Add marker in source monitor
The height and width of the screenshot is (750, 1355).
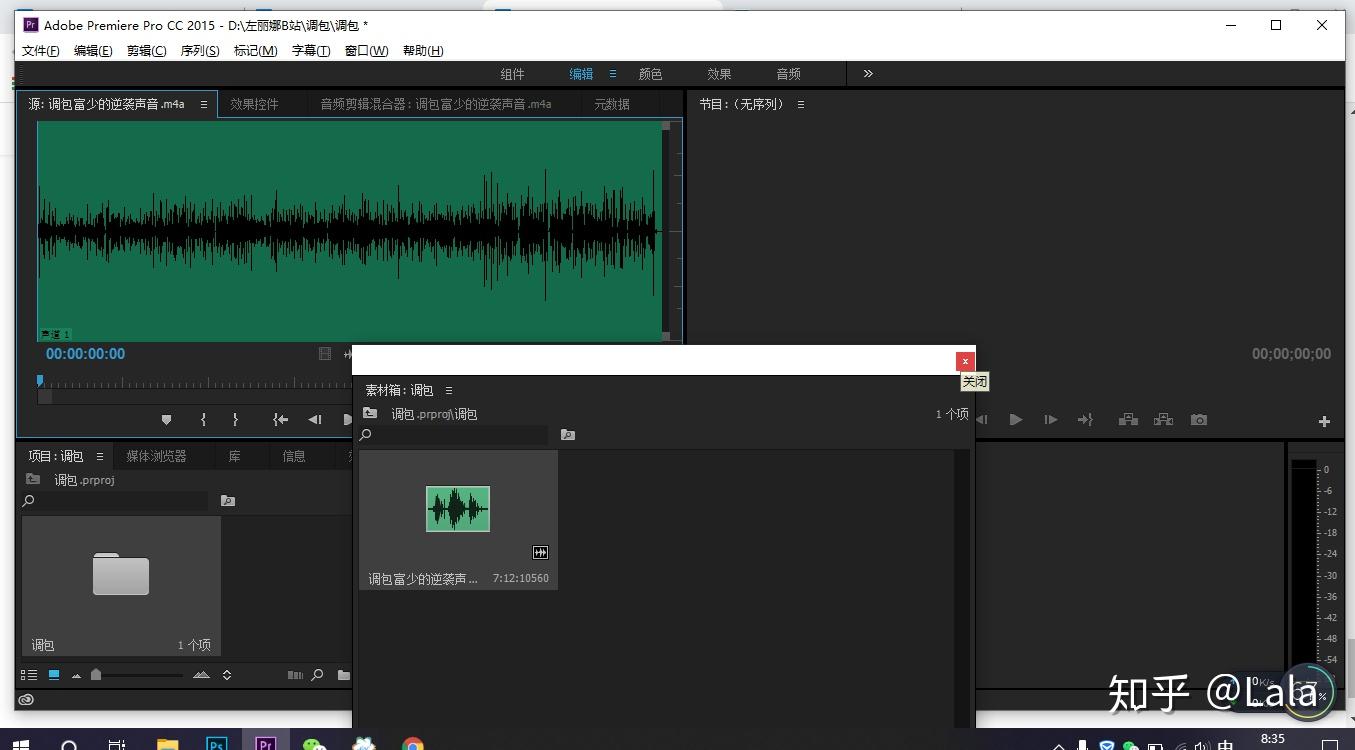point(166,420)
